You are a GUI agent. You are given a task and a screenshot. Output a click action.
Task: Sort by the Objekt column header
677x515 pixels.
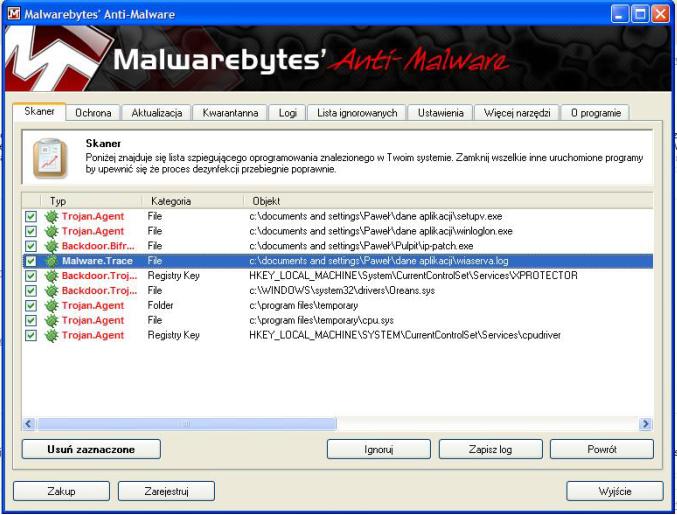tap(448, 201)
